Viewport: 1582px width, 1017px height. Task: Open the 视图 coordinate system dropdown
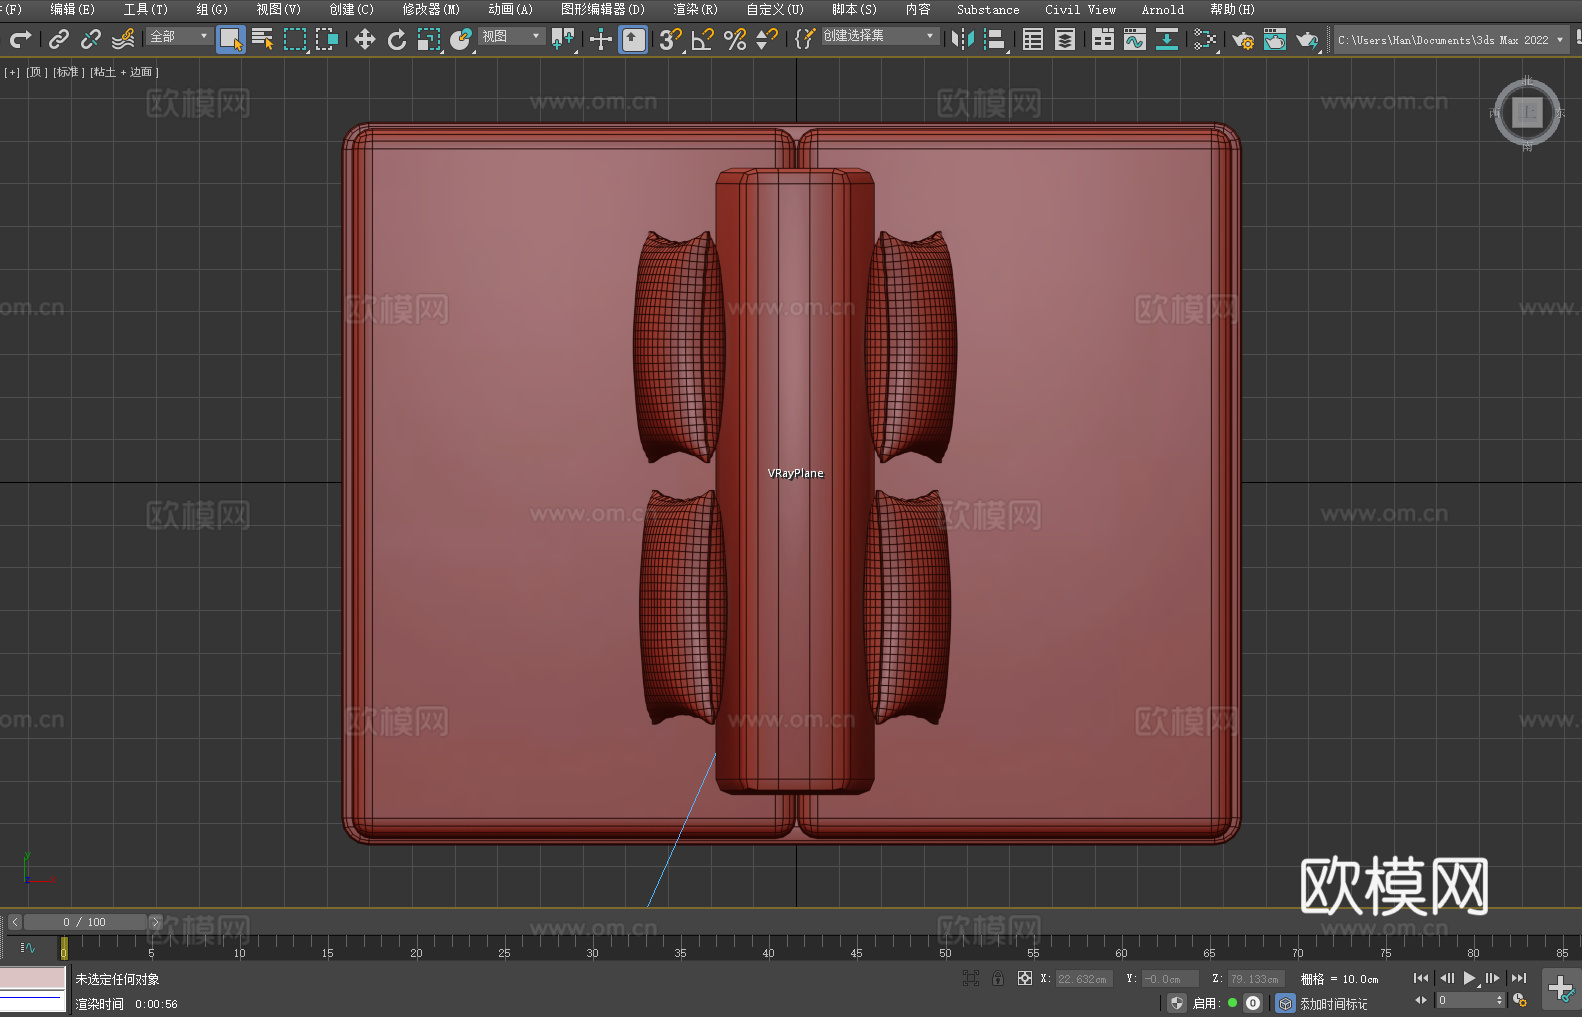(510, 36)
